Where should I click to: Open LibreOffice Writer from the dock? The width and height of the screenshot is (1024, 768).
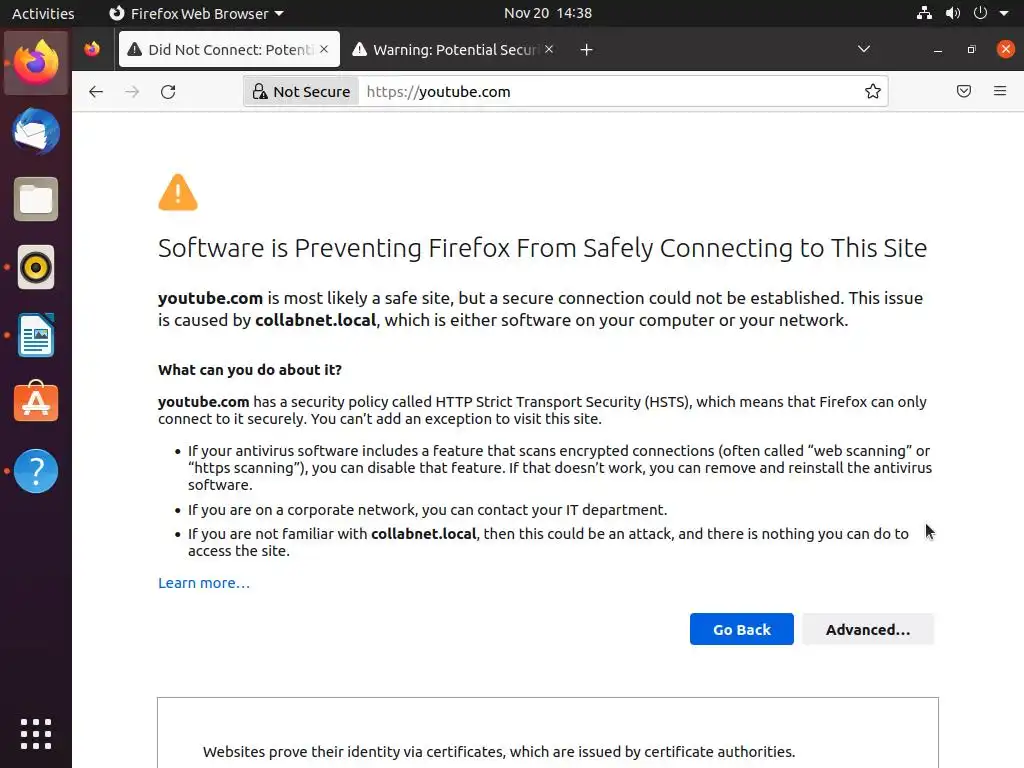[x=36, y=335]
